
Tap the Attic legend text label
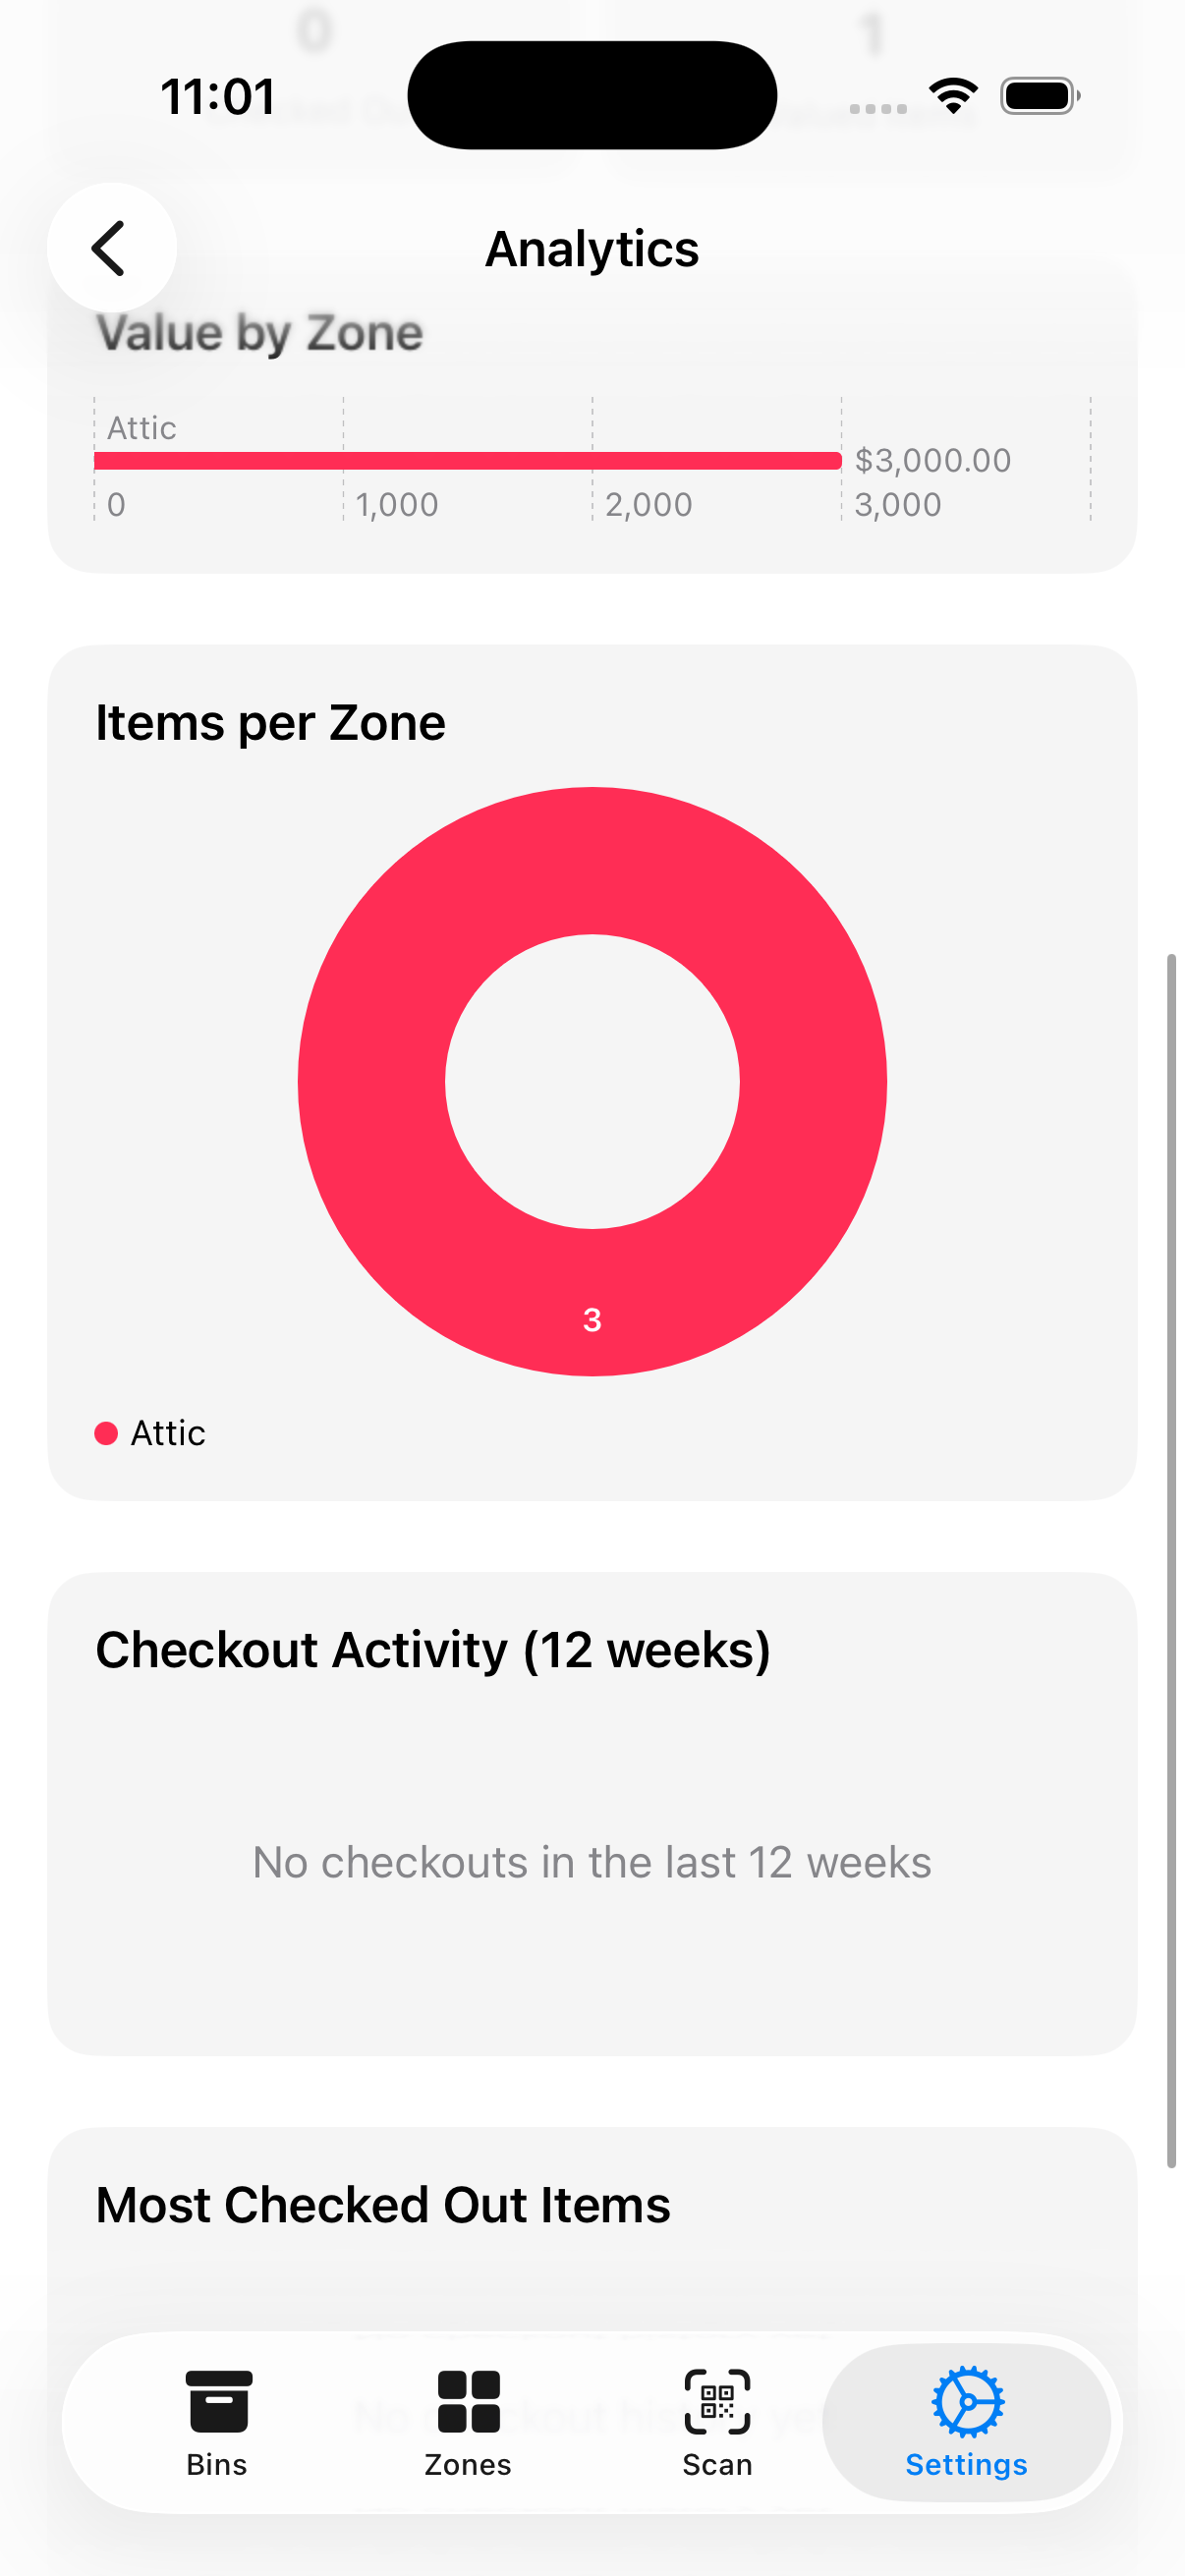click(167, 1432)
